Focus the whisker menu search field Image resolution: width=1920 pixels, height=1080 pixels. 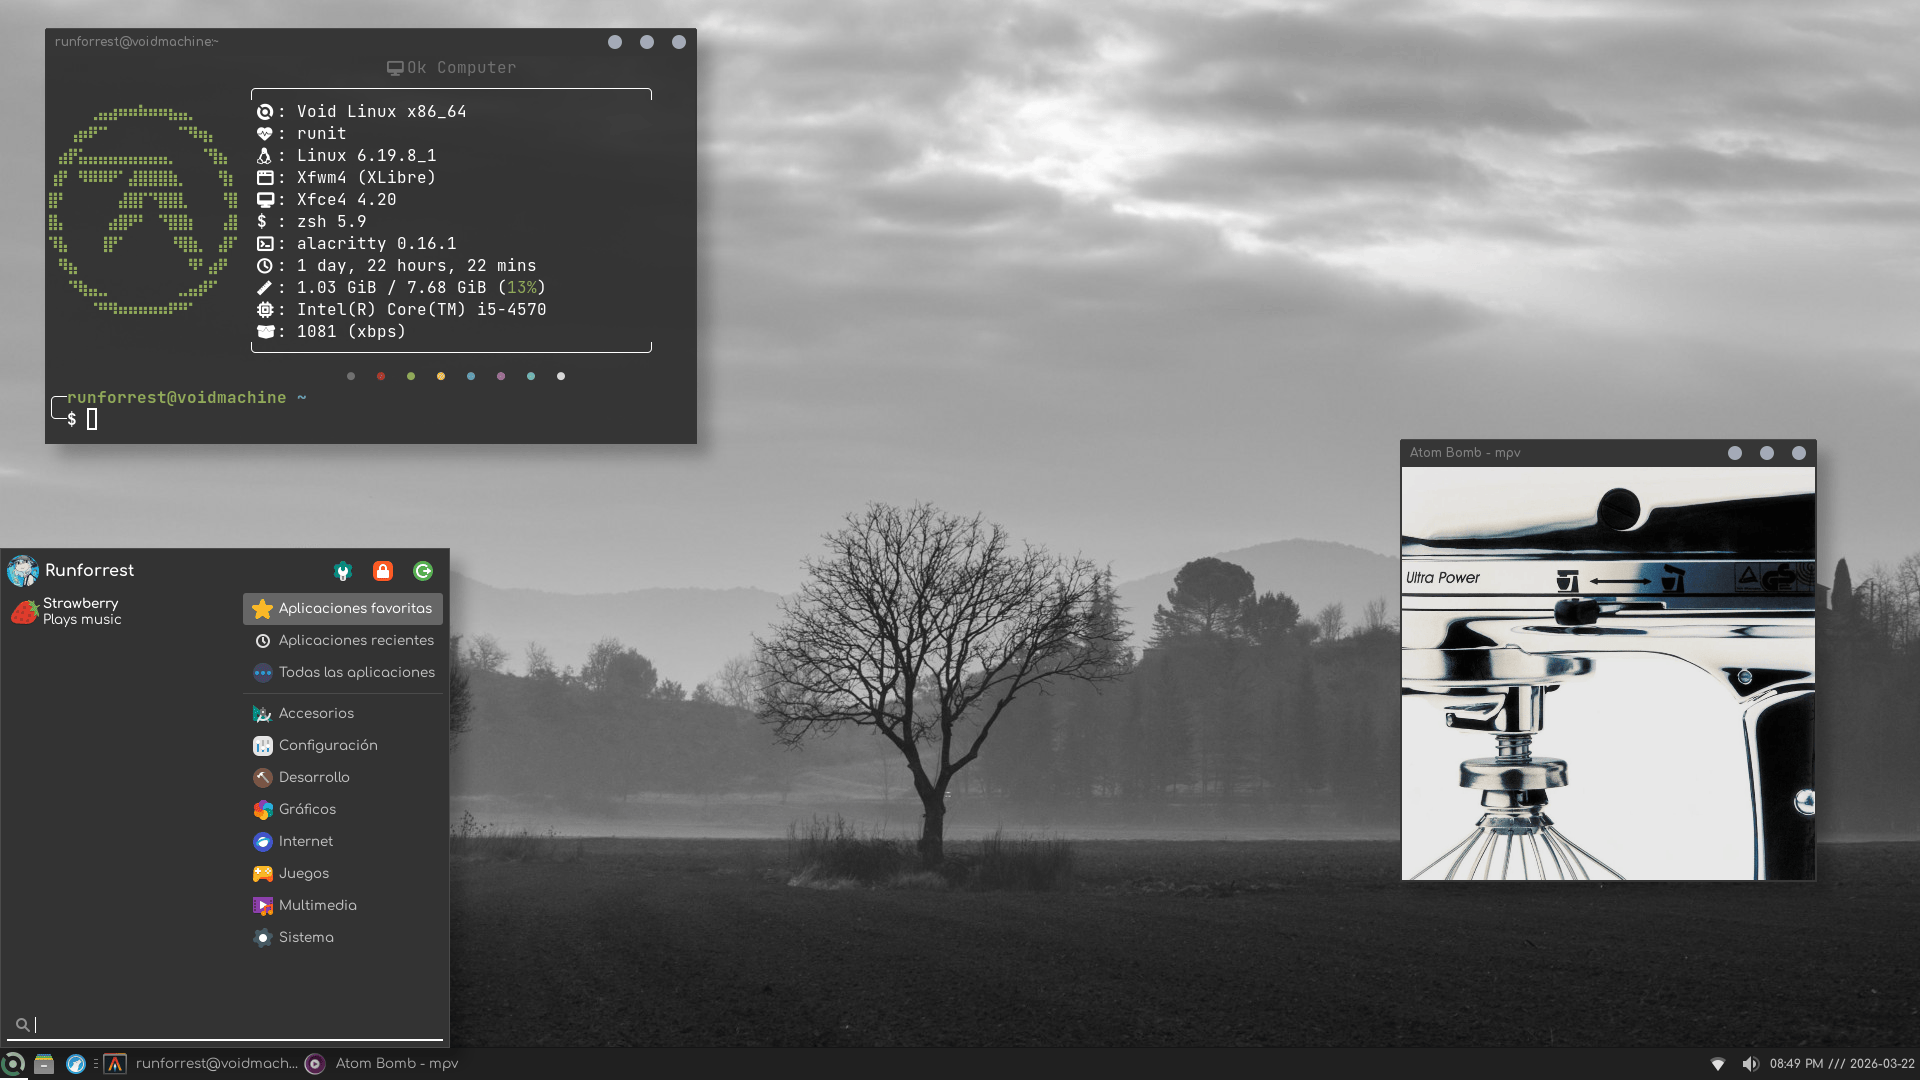[230, 1025]
